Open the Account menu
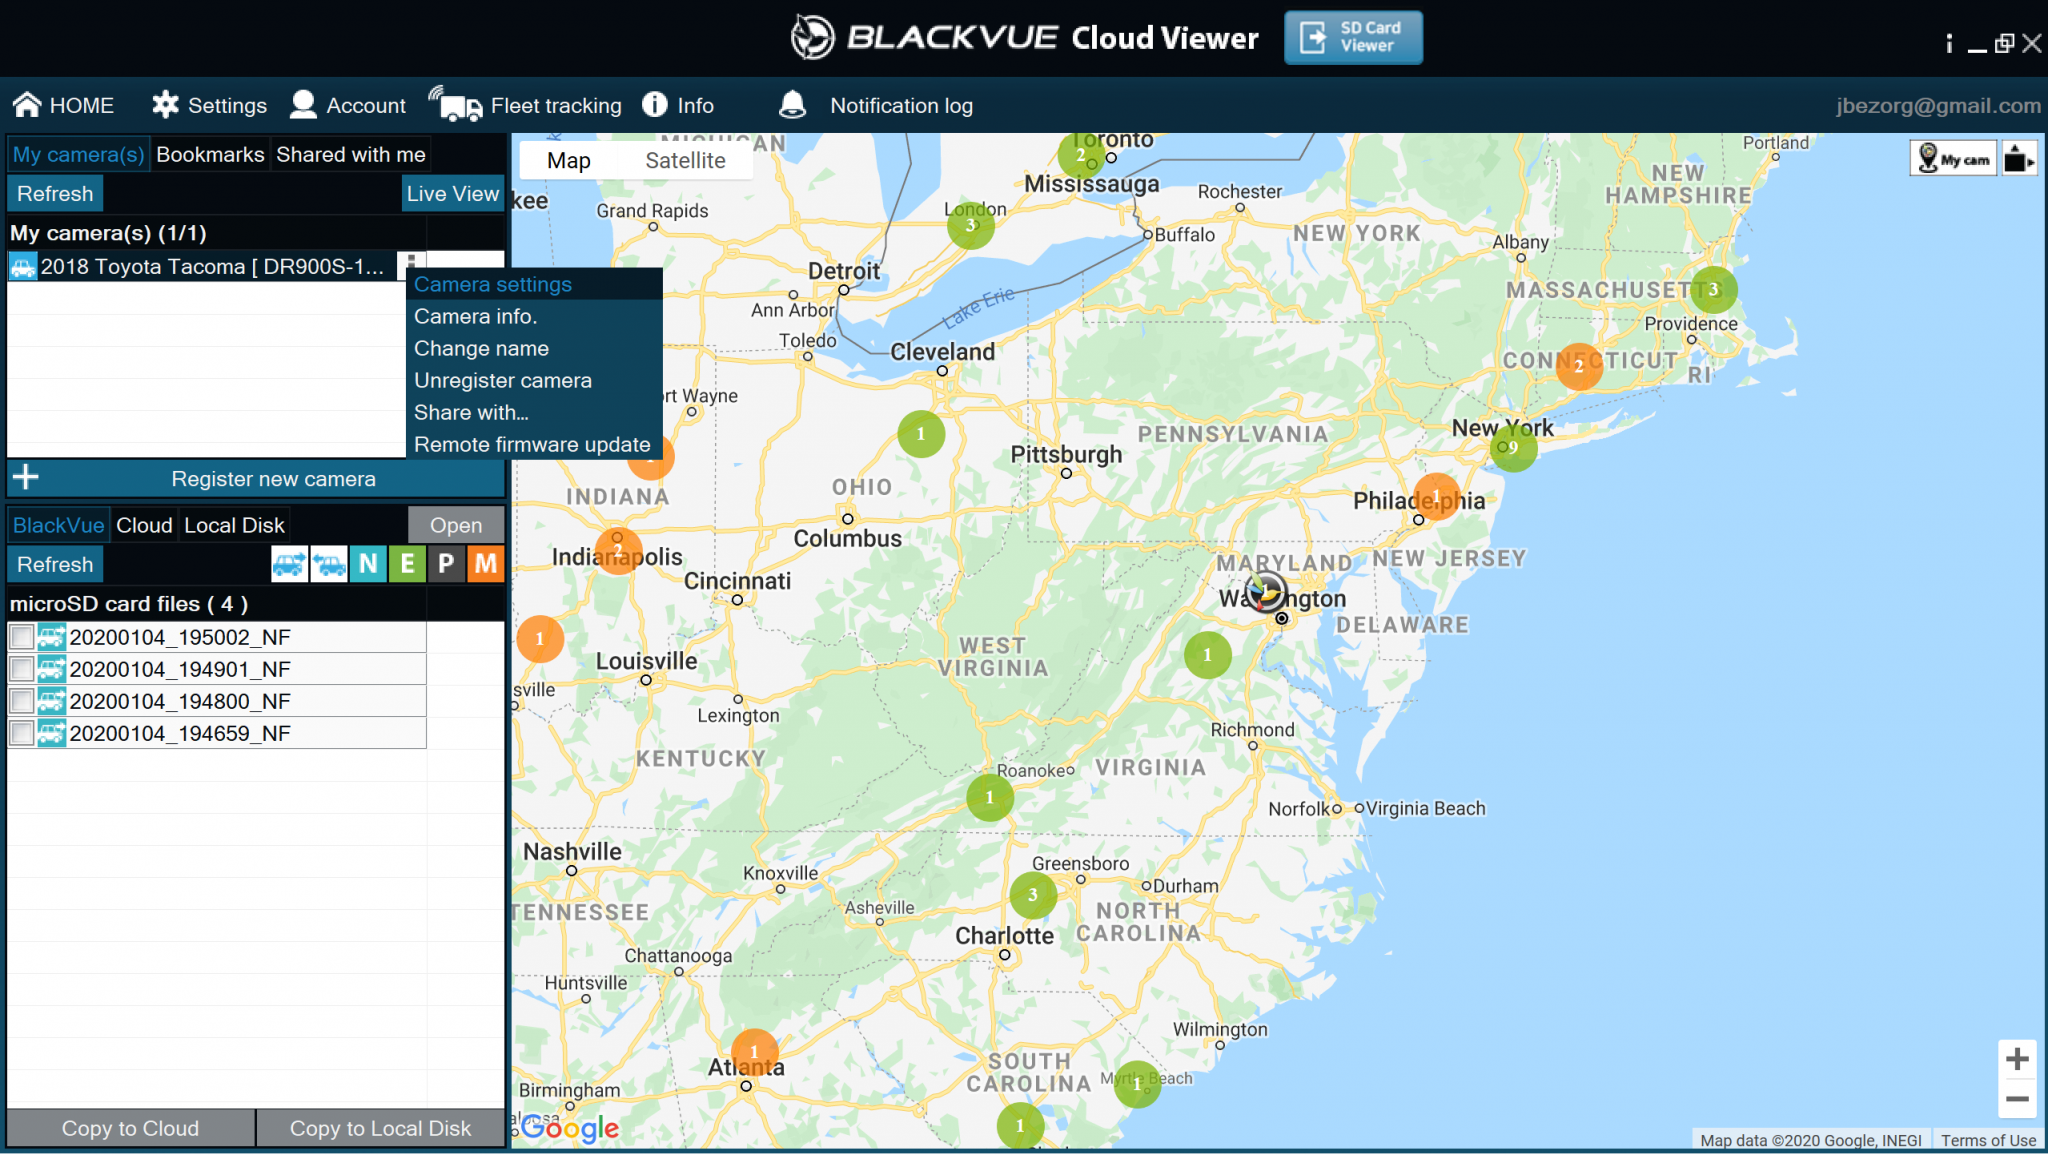The height and width of the screenshot is (1155, 2048). [x=348, y=105]
